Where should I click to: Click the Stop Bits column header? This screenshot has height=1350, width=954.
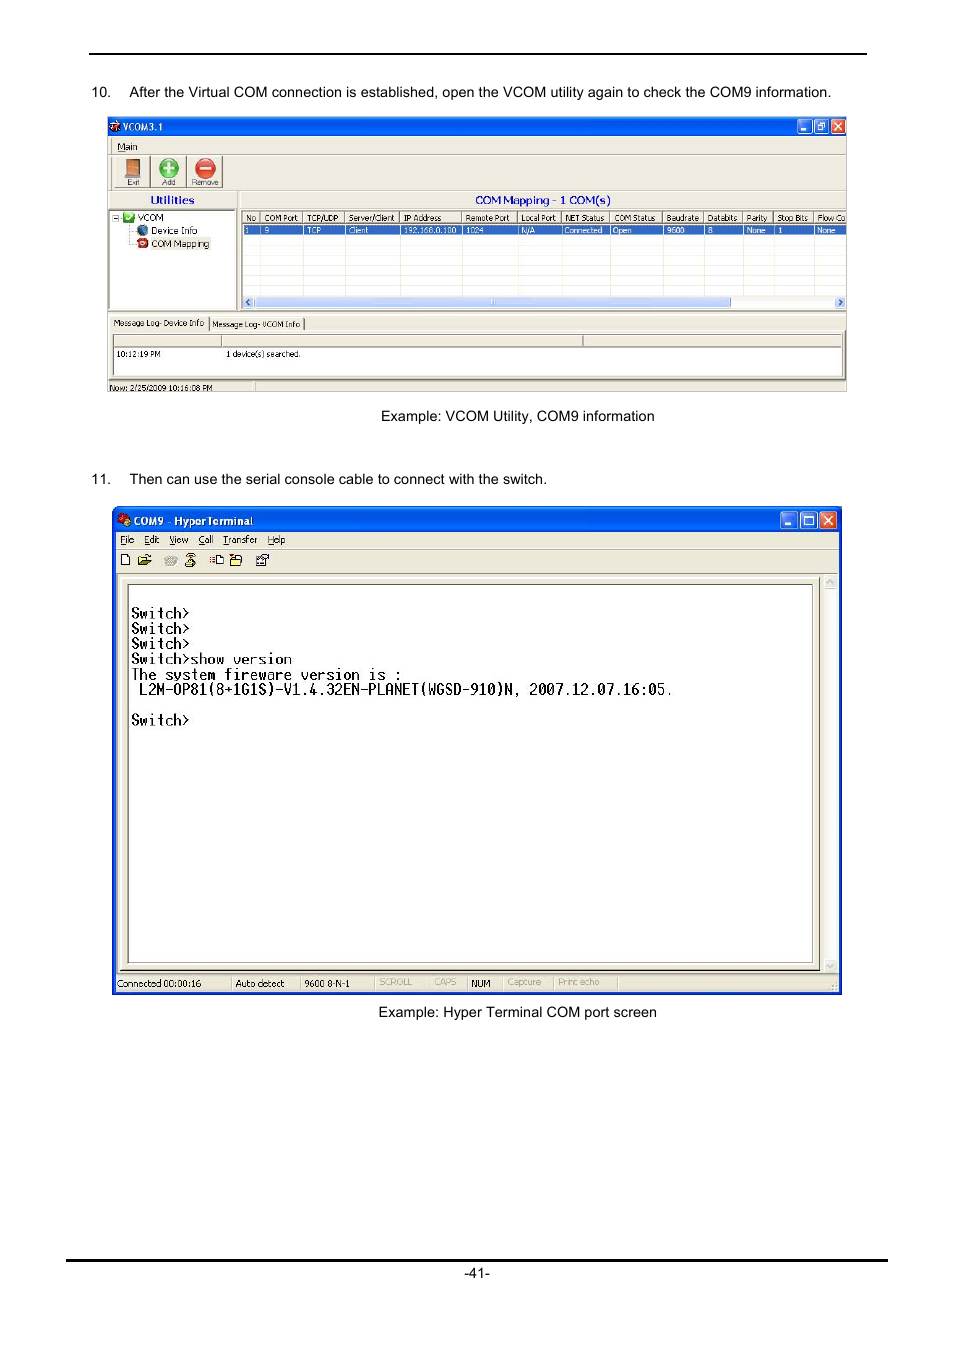tap(793, 217)
